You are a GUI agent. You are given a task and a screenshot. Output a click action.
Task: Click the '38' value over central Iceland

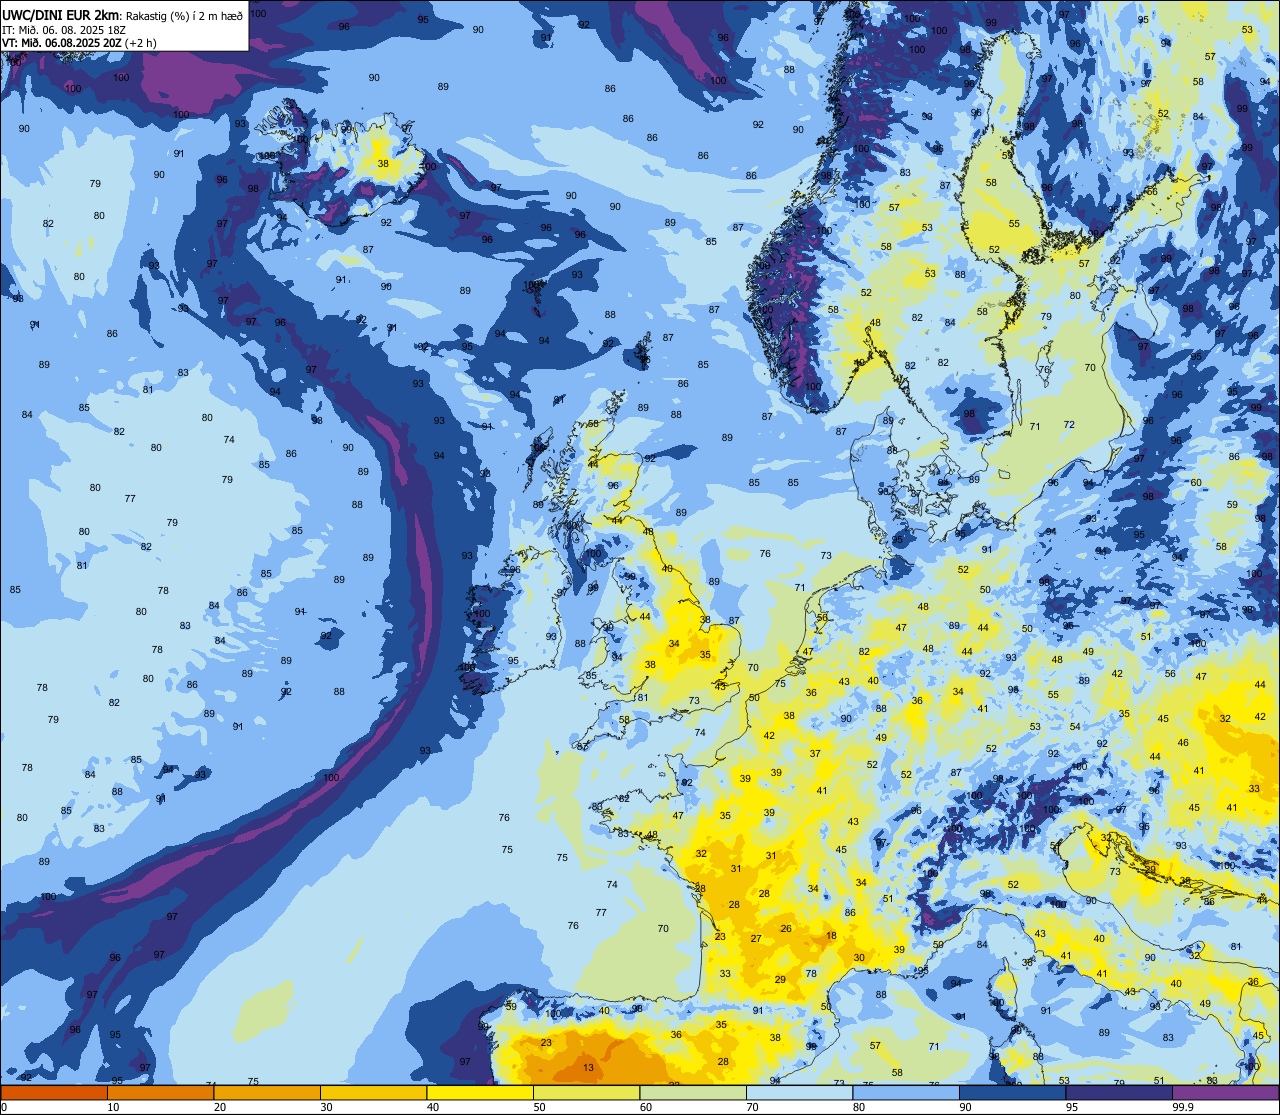point(383,163)
